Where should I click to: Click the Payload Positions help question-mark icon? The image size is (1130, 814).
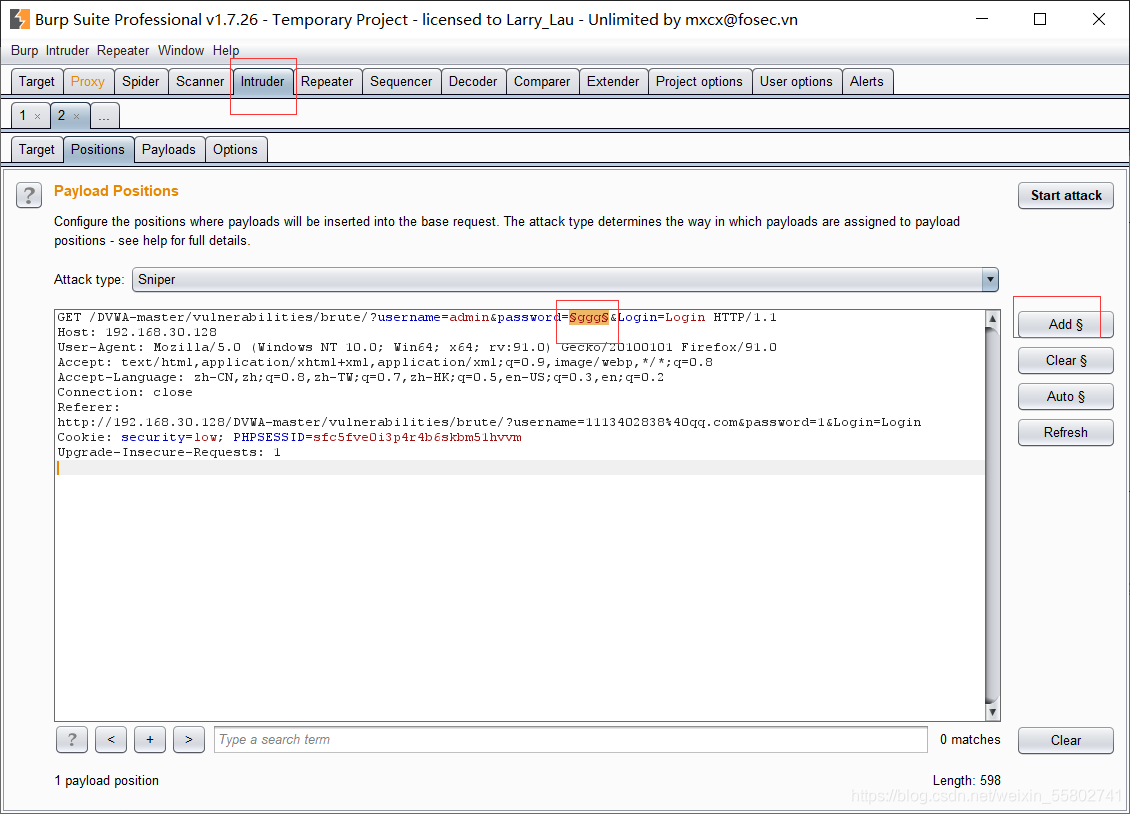pyautogui.click(x=29, y=195)
